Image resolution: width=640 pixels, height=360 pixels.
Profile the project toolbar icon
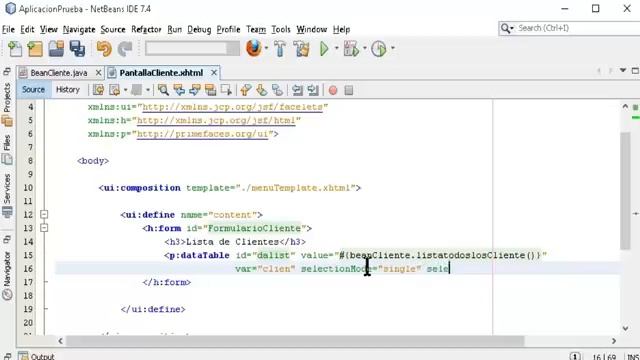pyautogui.click(x=379, y=49)
